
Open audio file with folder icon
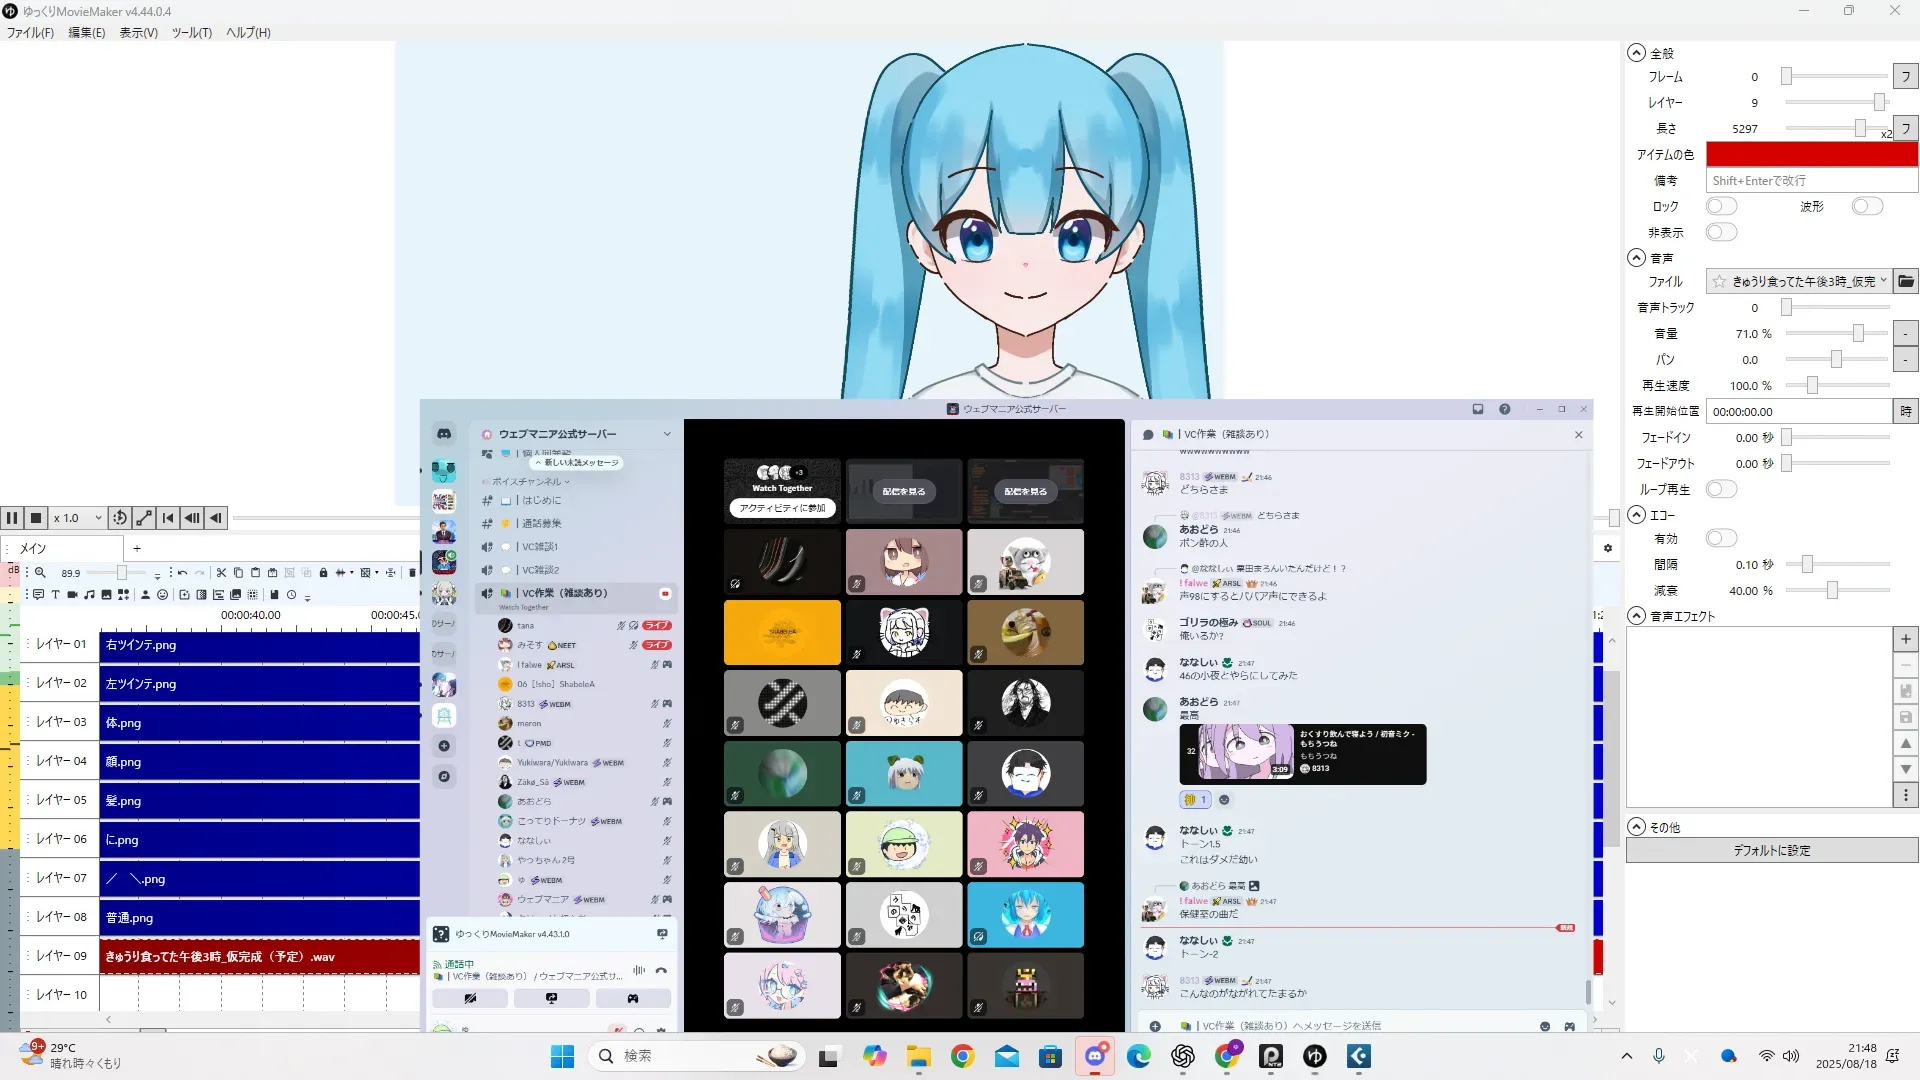tap(1906, 281)
